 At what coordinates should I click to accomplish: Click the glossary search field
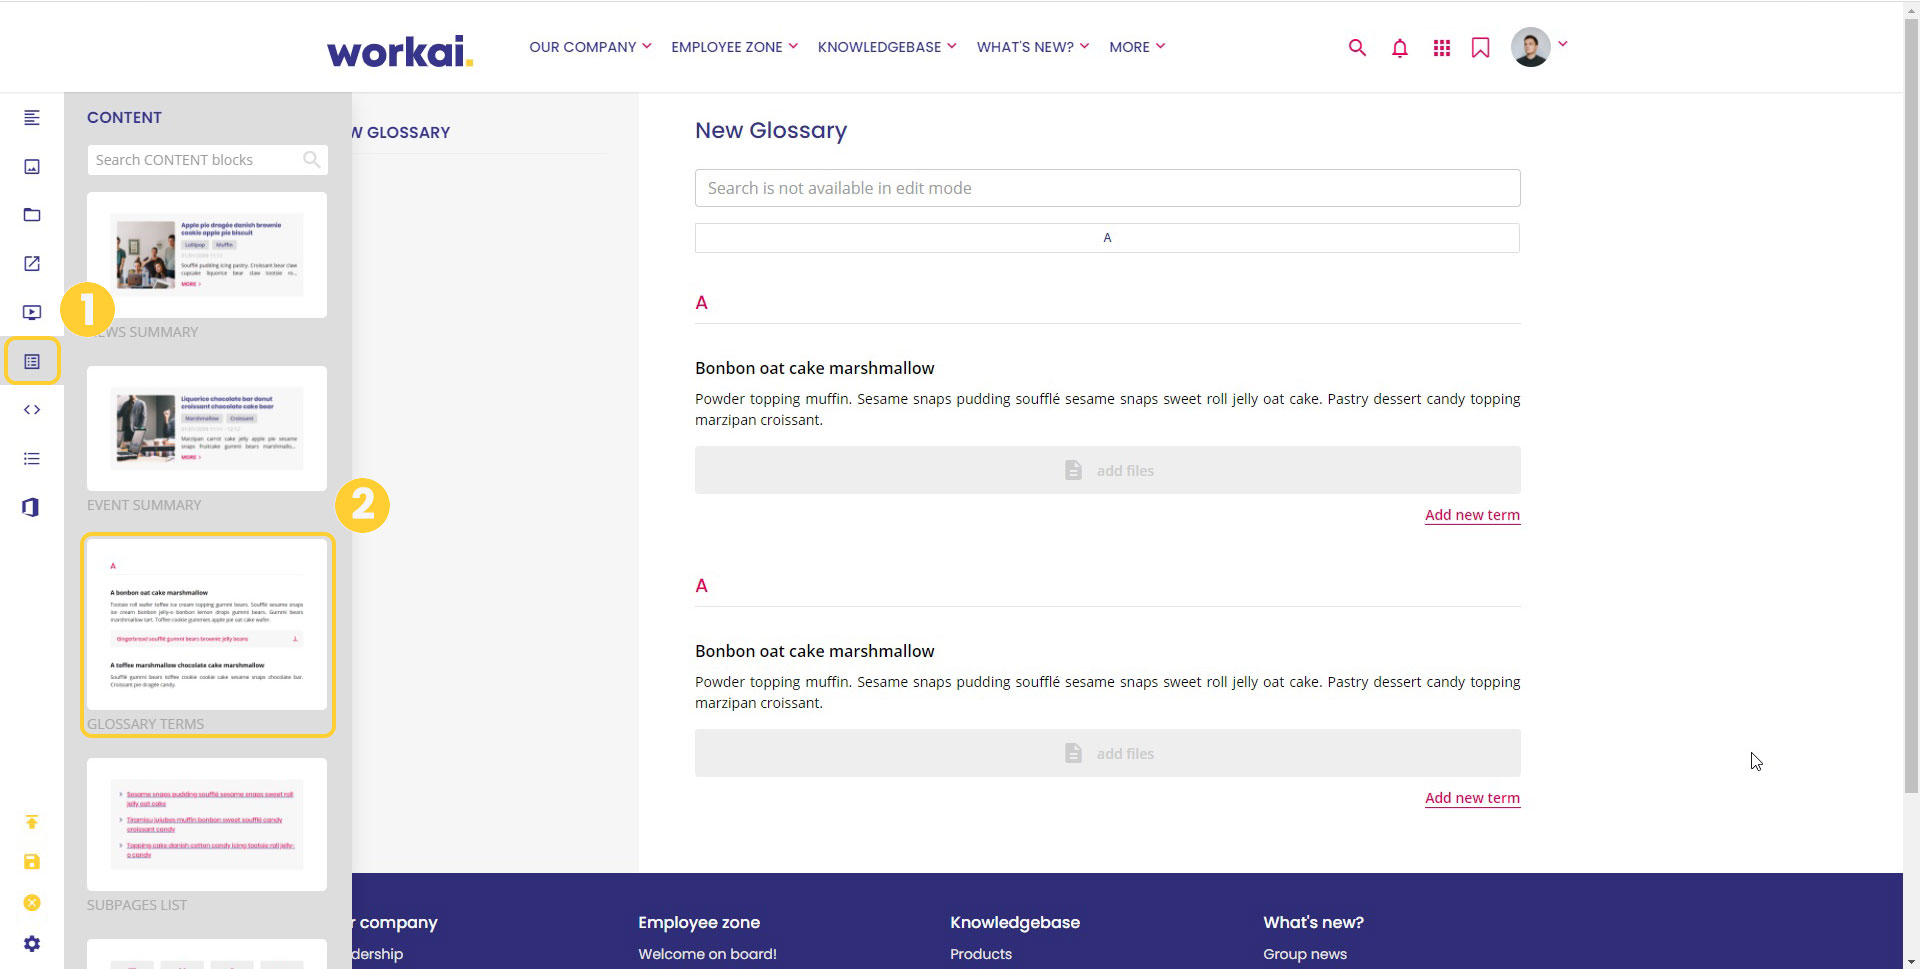coord(1107,188)
